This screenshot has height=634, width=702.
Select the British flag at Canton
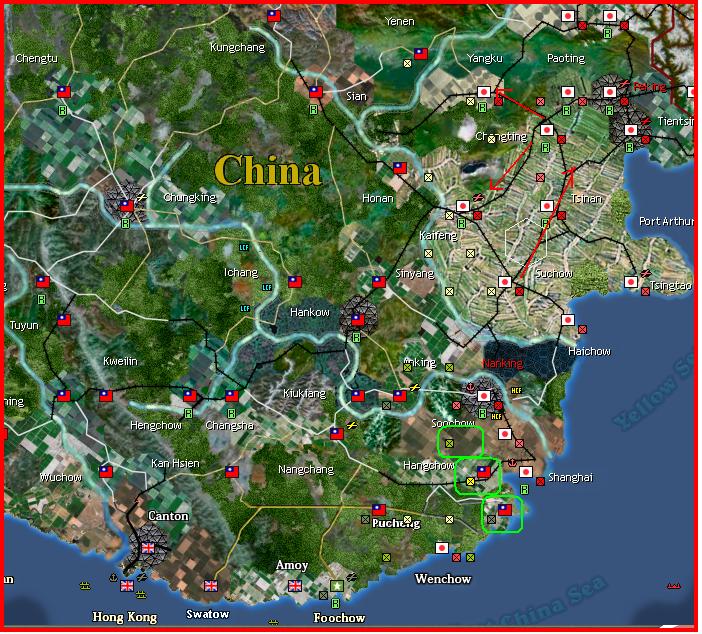click(148, 548)
